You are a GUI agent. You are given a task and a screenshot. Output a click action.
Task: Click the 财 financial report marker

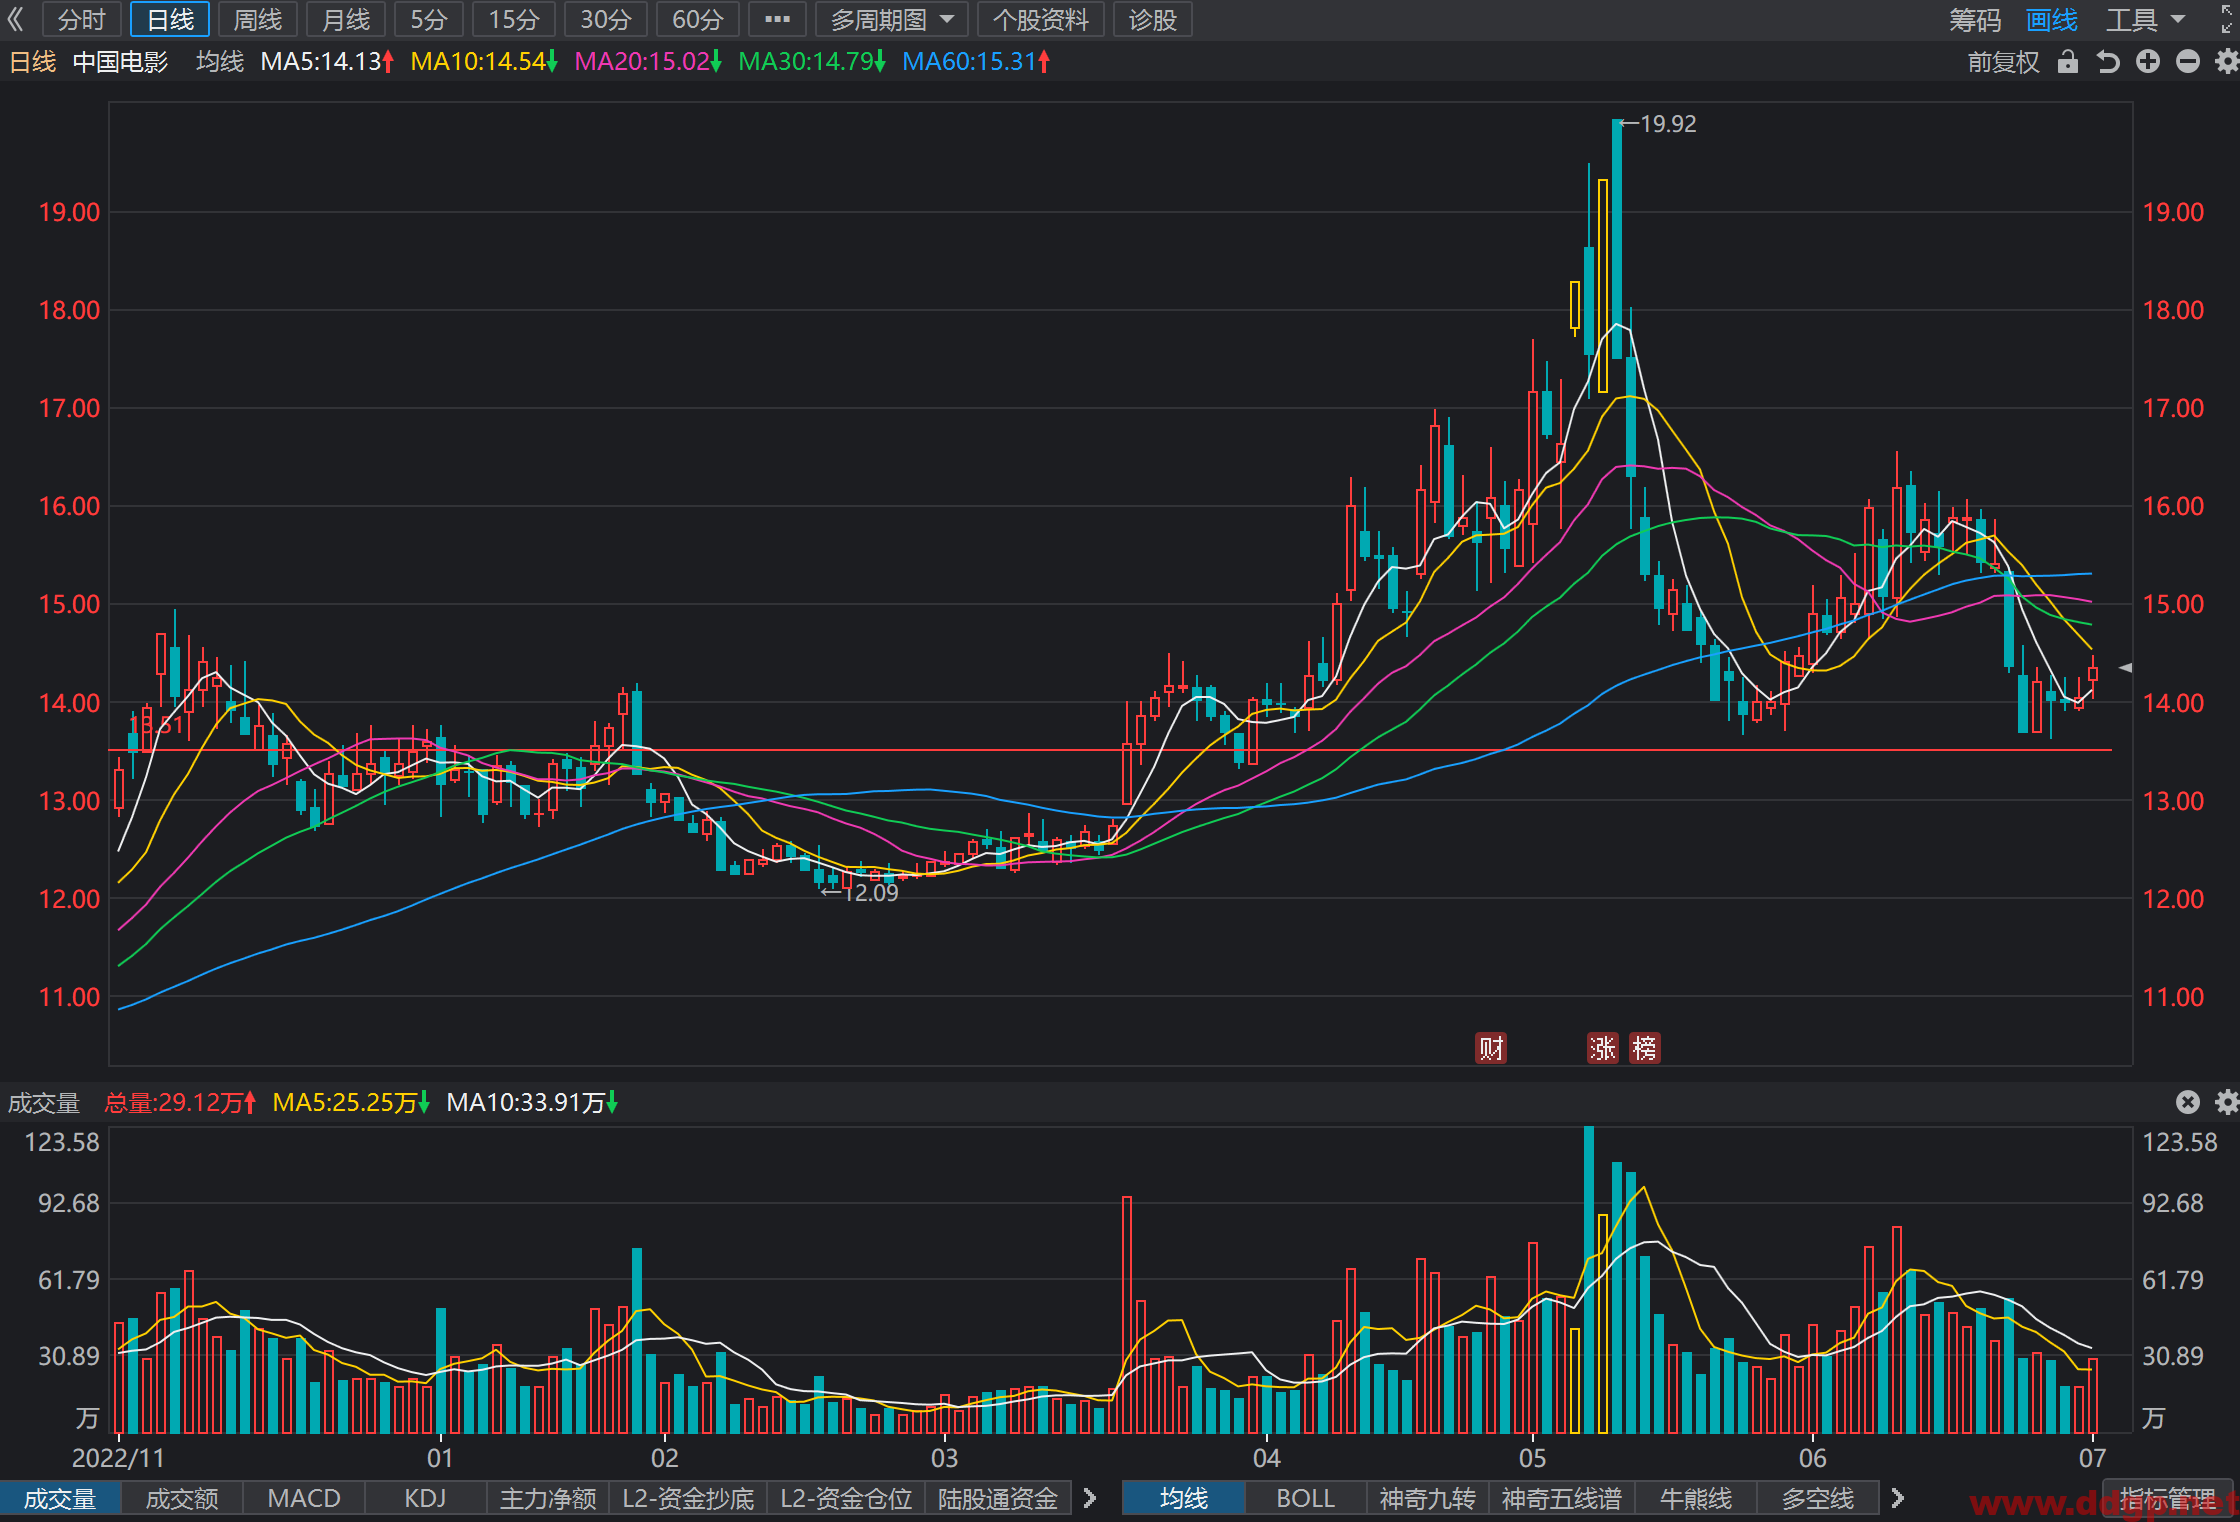[x=1491, y=1048]
